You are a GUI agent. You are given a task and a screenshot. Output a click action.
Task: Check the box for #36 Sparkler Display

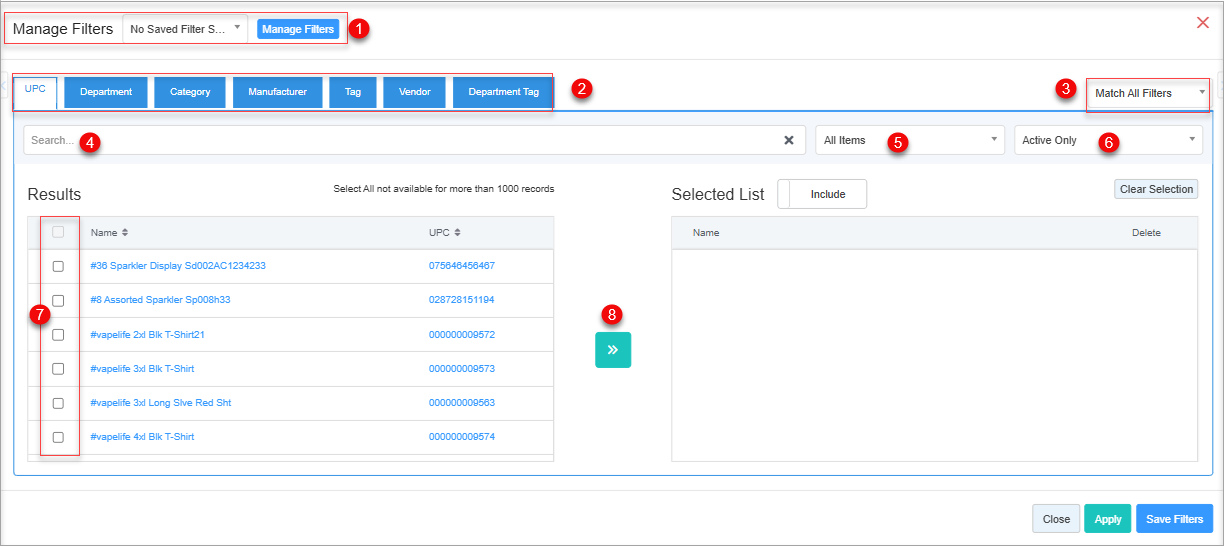pos(58,266)
